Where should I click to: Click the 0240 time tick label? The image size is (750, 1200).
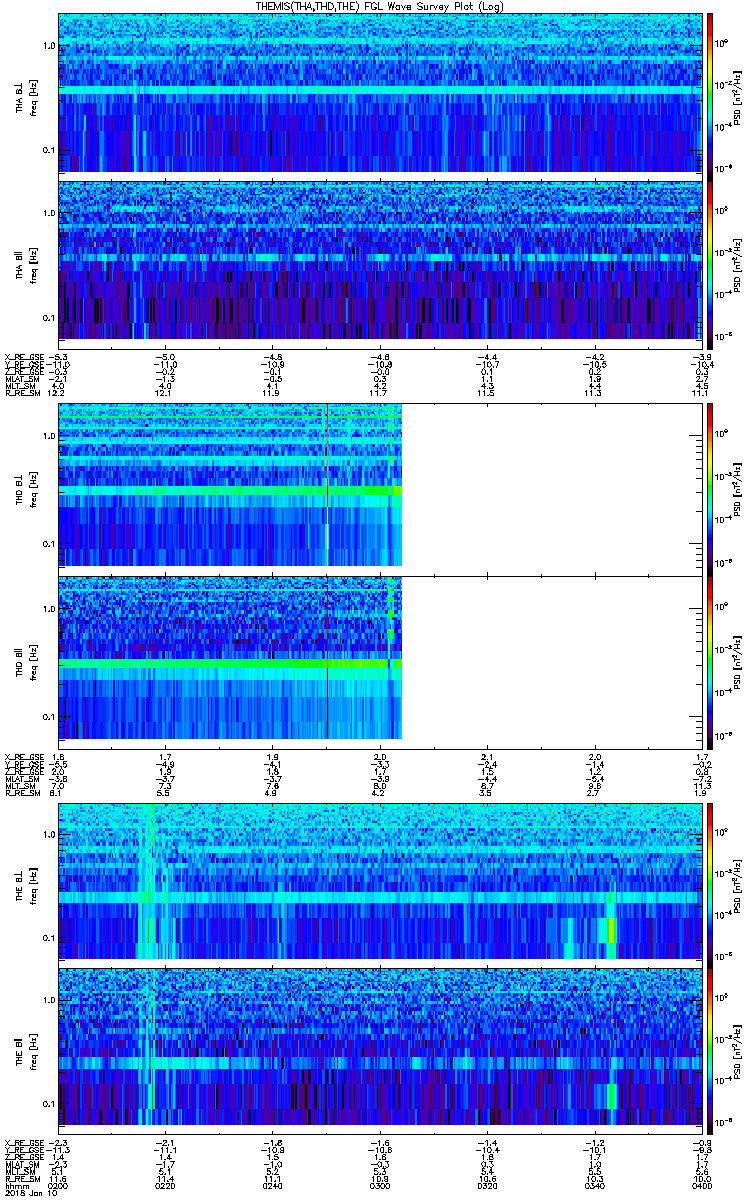coord(272,1184)
